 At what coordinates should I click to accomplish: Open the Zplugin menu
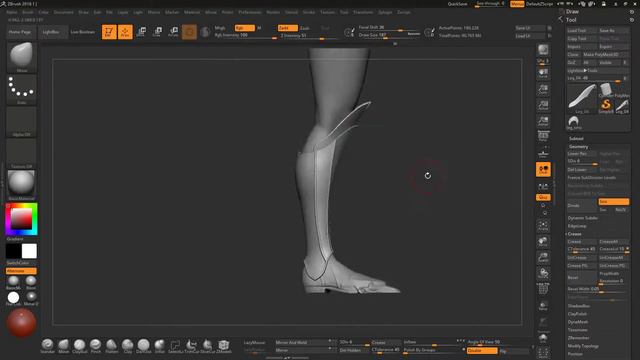(385, 12)
